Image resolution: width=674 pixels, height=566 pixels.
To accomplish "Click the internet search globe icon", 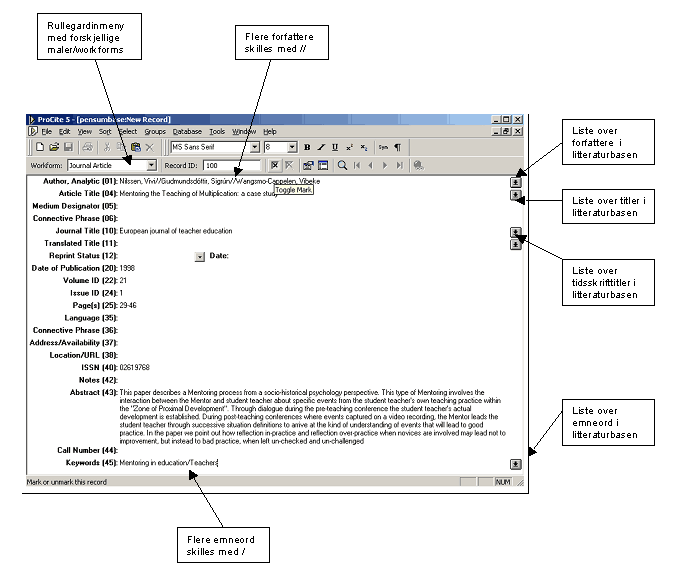I will (418, 165).
